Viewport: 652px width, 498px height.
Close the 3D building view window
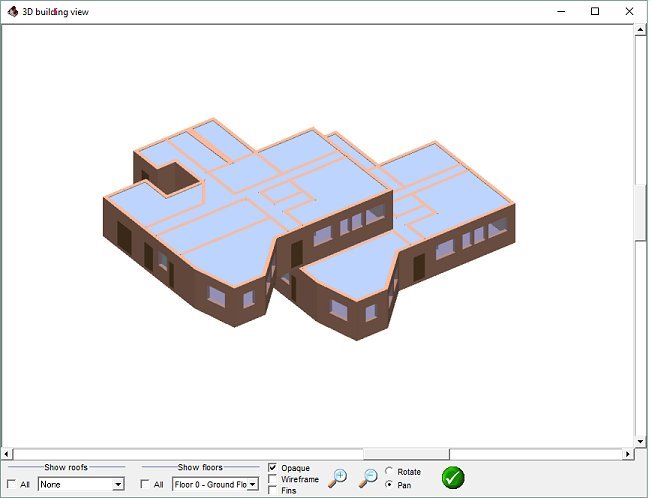(630, 12)
